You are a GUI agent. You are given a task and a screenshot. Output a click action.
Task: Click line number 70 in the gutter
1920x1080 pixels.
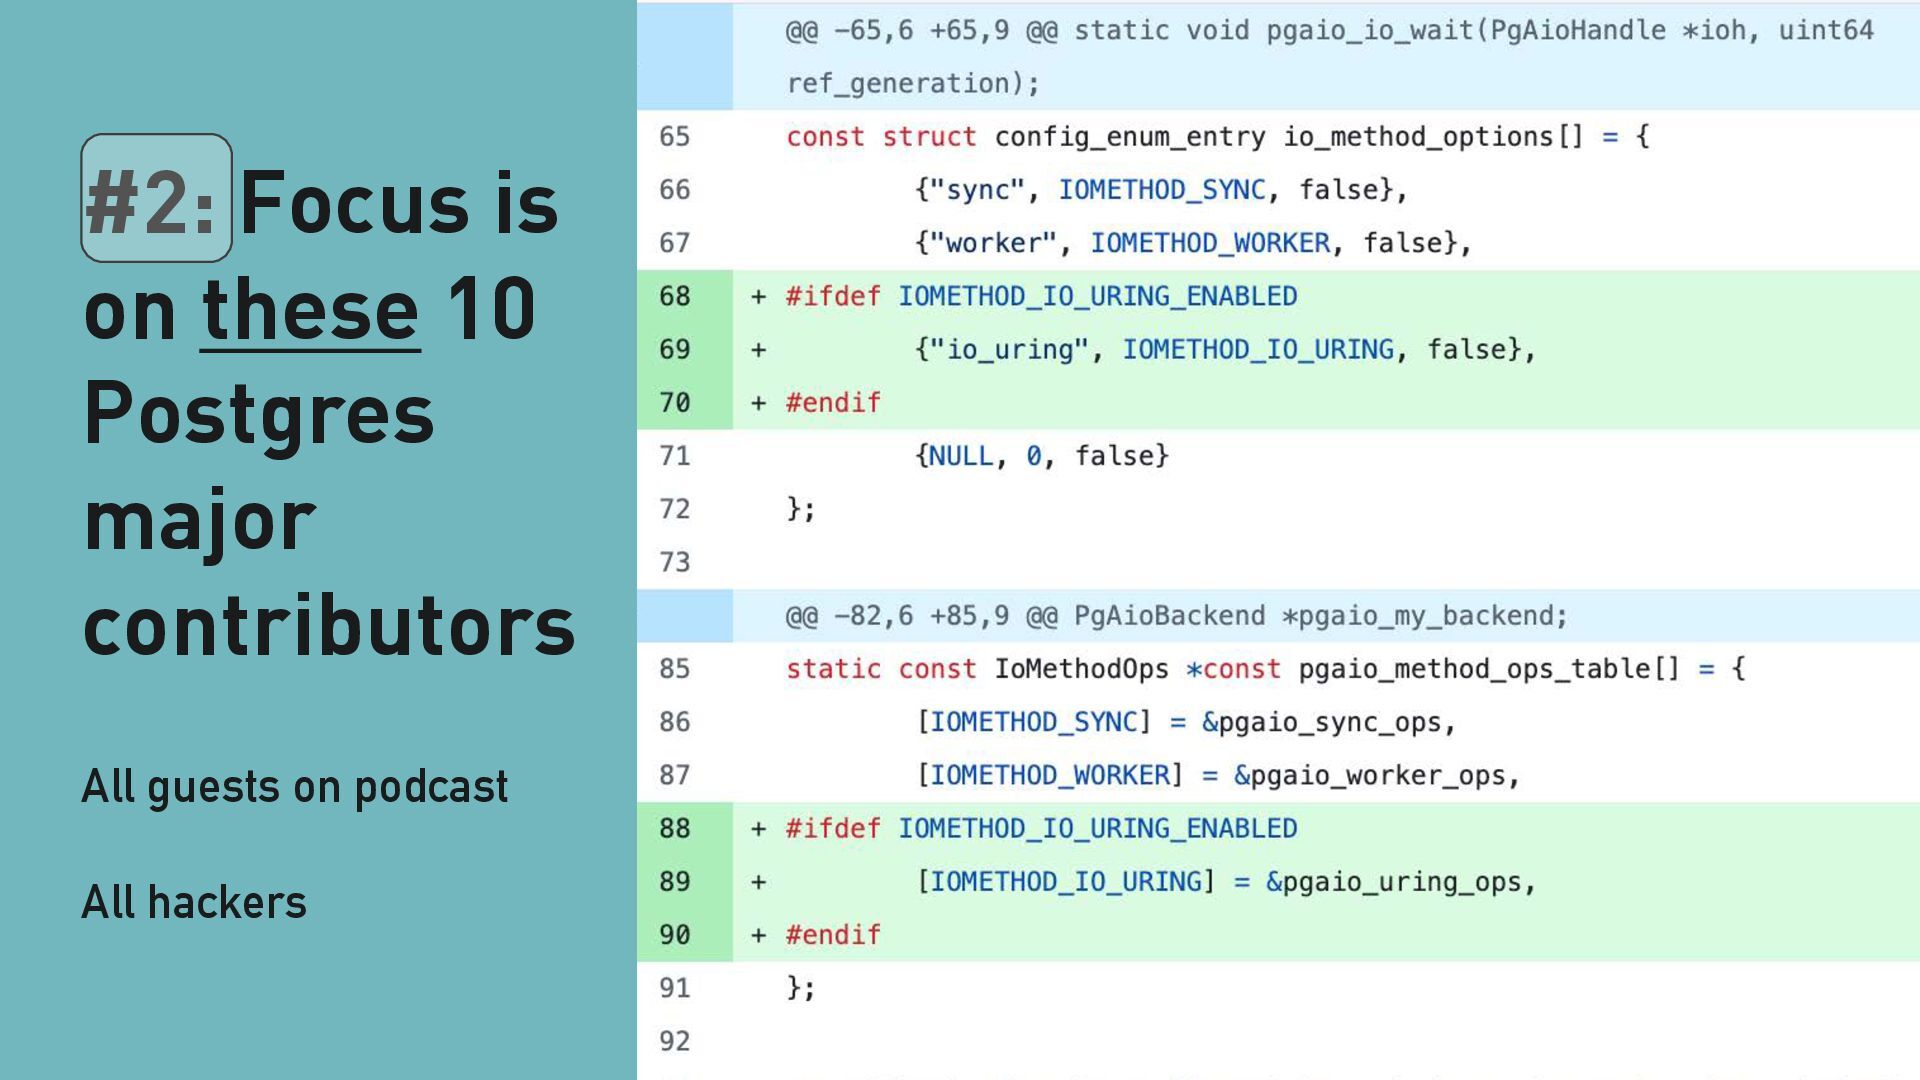coord(675,403)
